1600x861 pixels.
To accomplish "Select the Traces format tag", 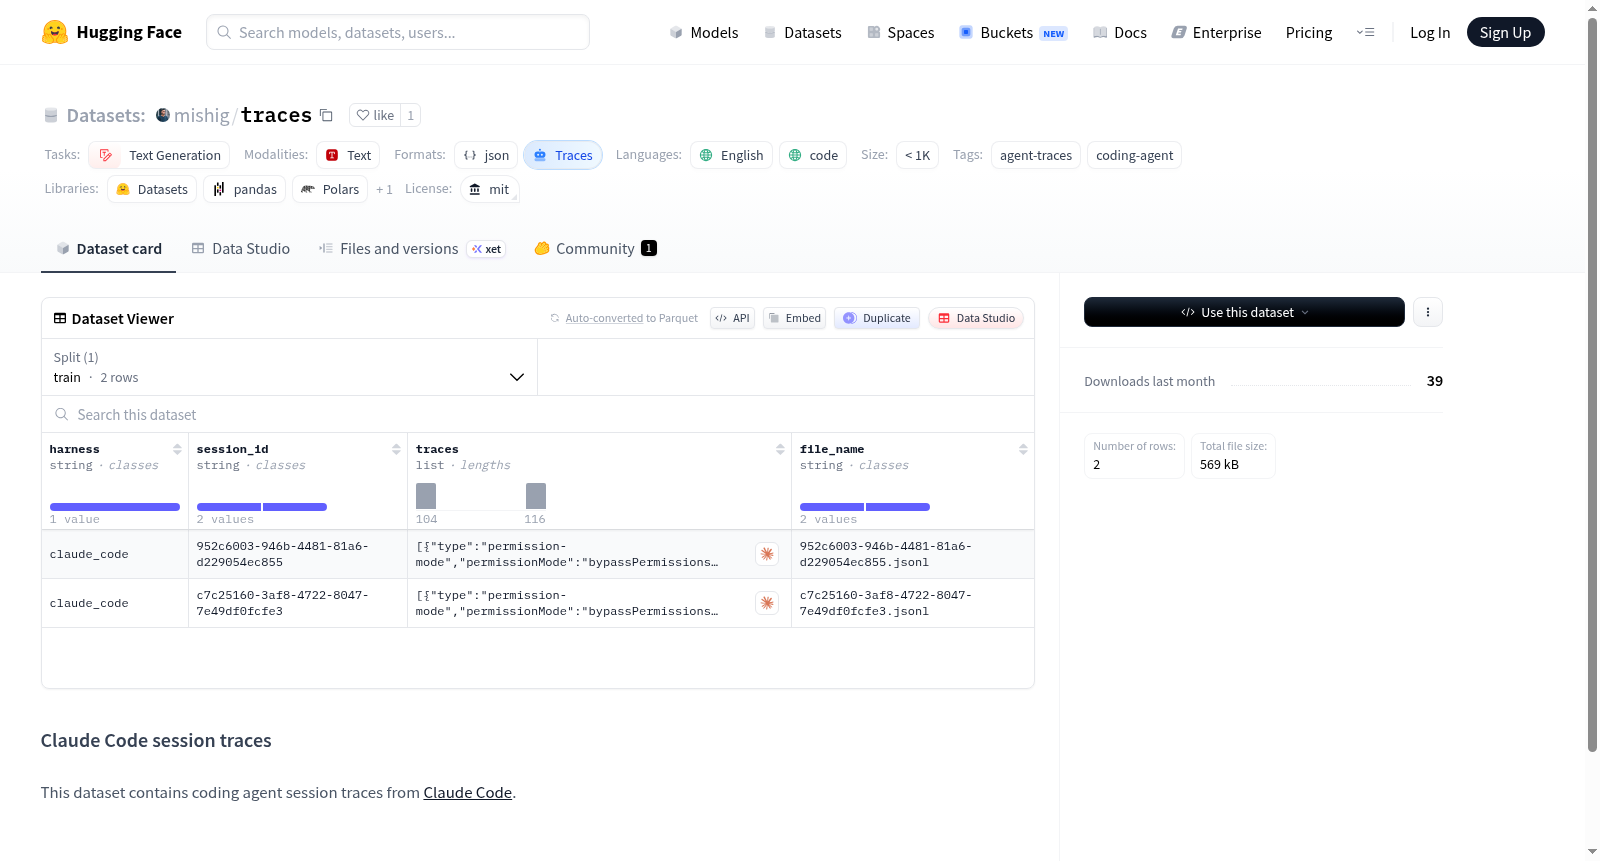I will pyautogui.click(x=563, y=155).
